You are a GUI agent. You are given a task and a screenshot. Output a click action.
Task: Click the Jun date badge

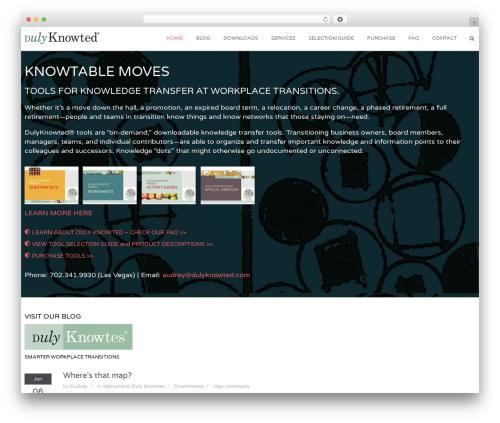click(38, 379)
